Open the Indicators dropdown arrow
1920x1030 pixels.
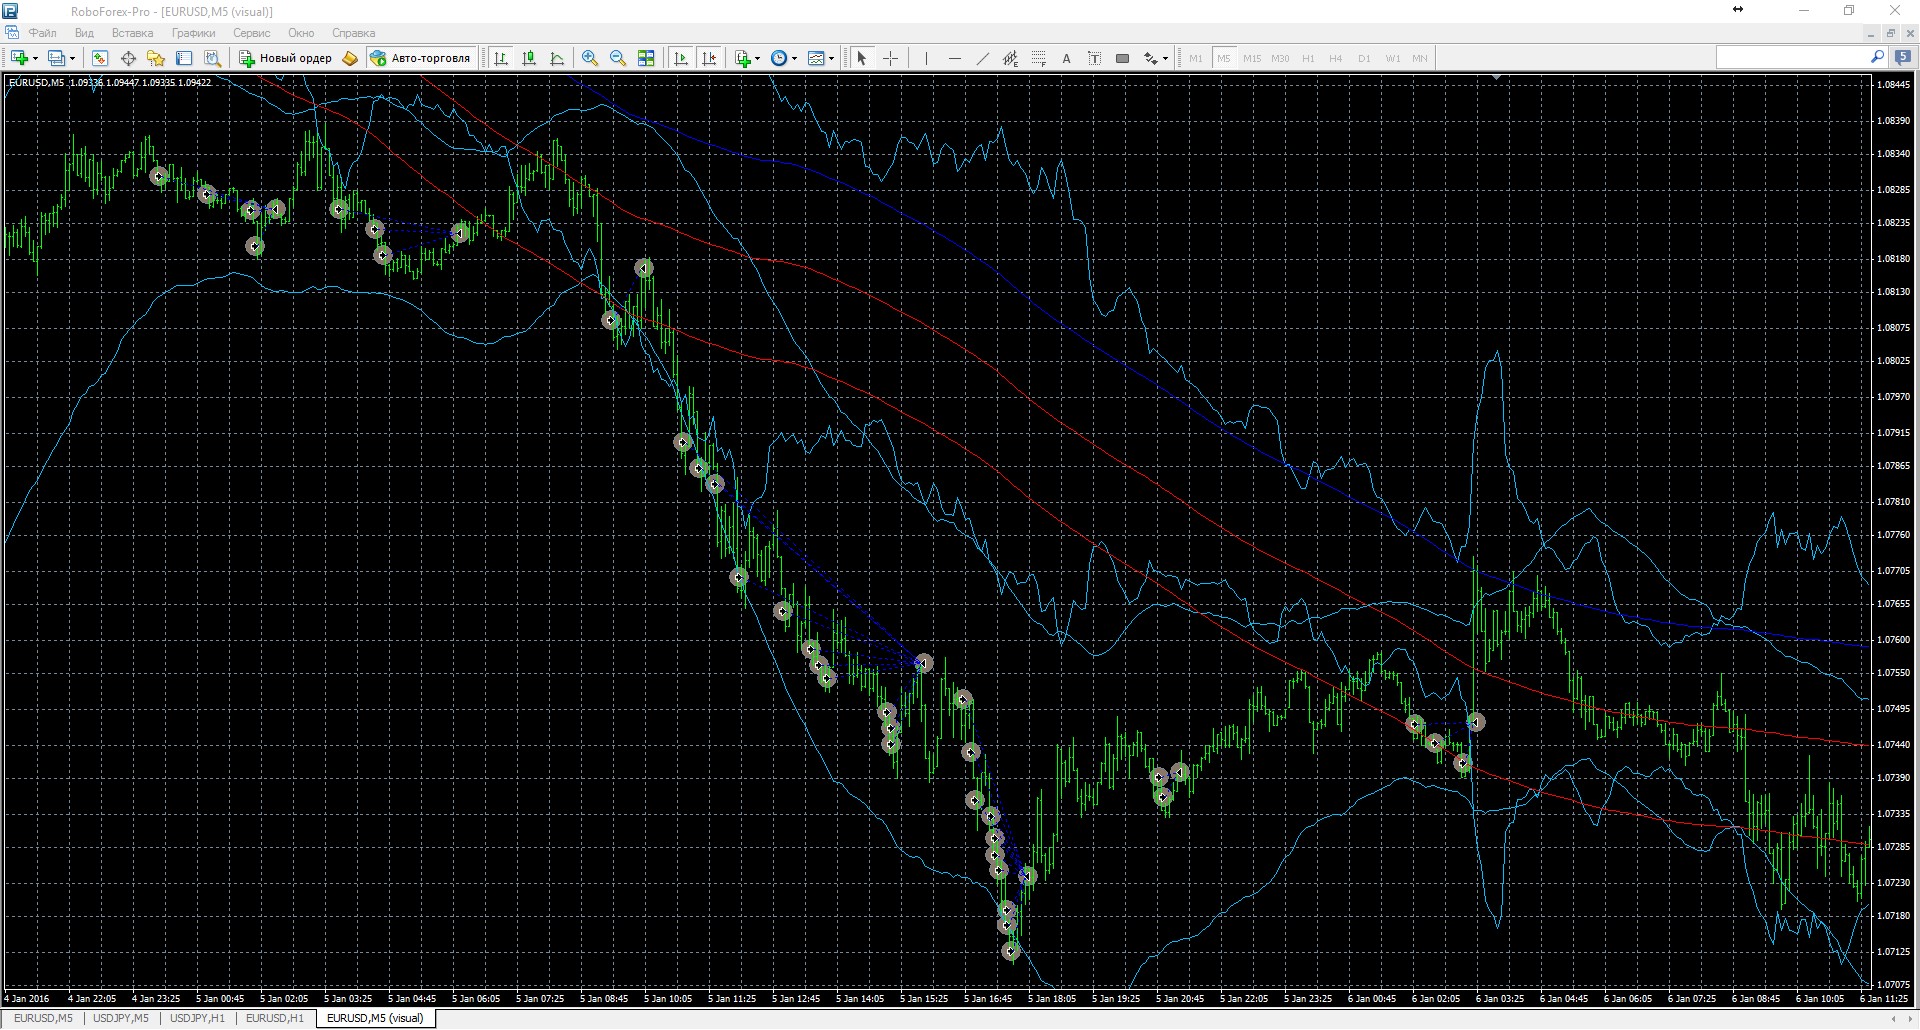[x=758, y=58]
